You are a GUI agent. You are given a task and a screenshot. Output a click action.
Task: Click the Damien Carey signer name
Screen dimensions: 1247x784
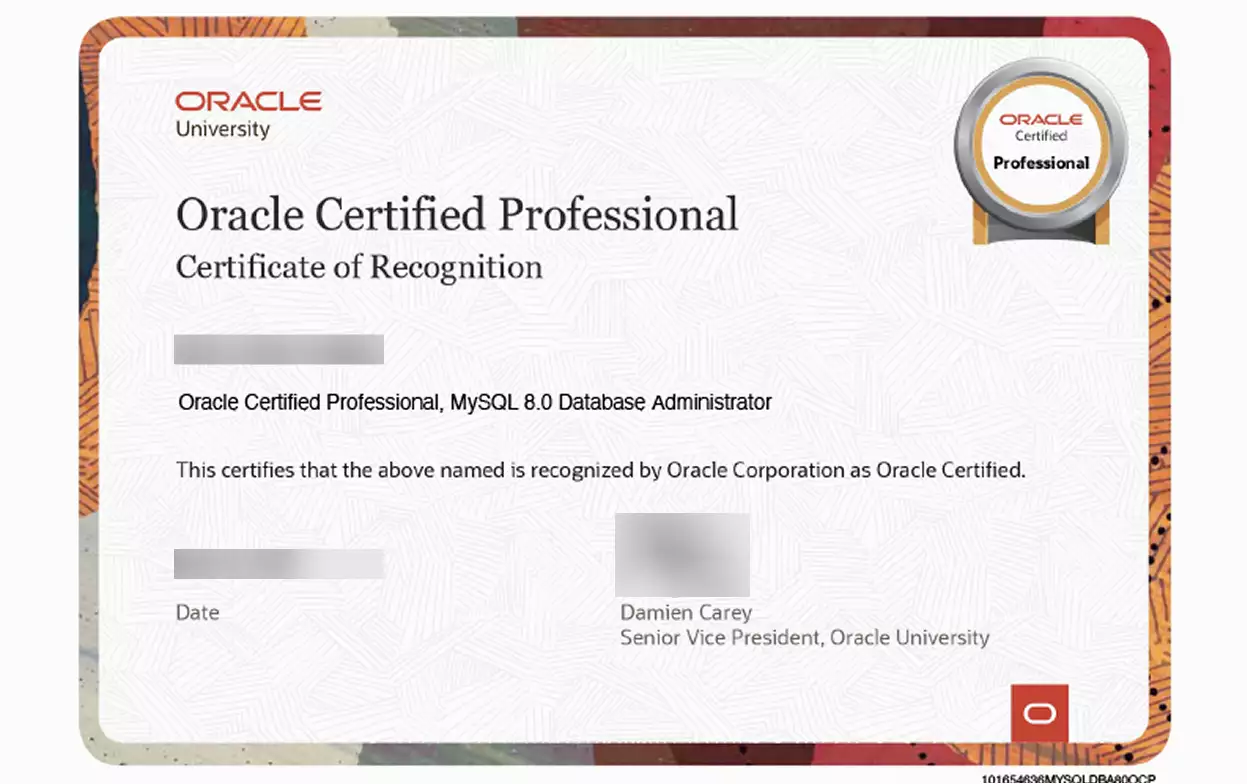pos(686,612)
